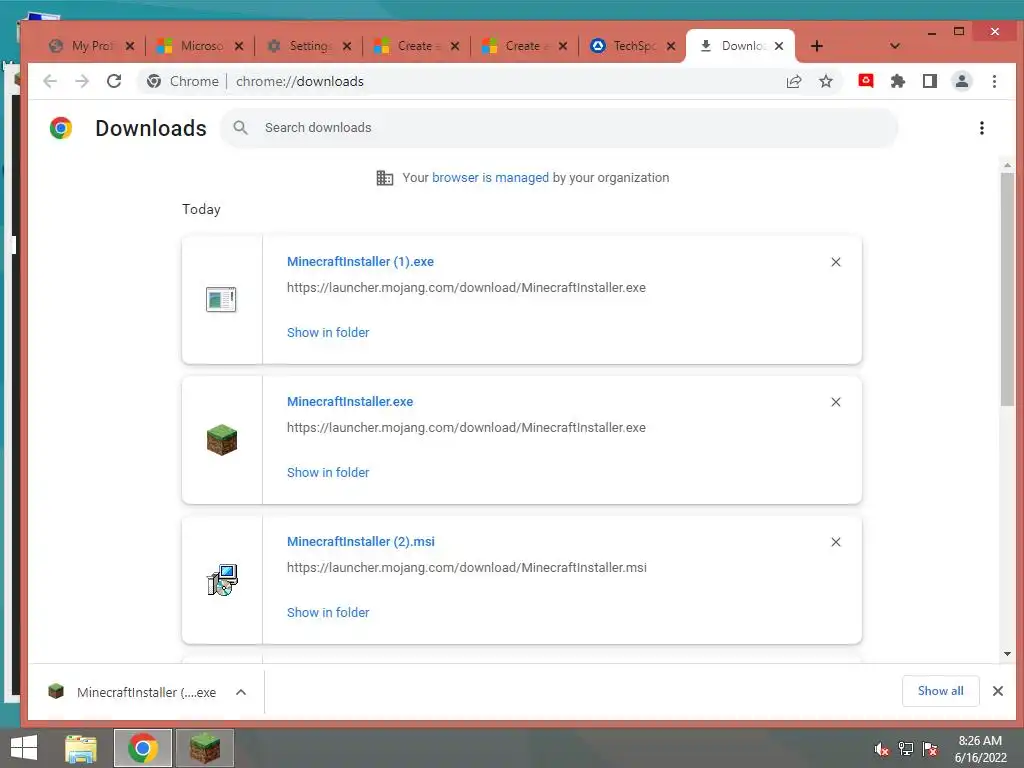Expand options for MinecraftInstaller in download shelf
The height and width of the screenshot is (768, 1024).
[x=241, y=692]
